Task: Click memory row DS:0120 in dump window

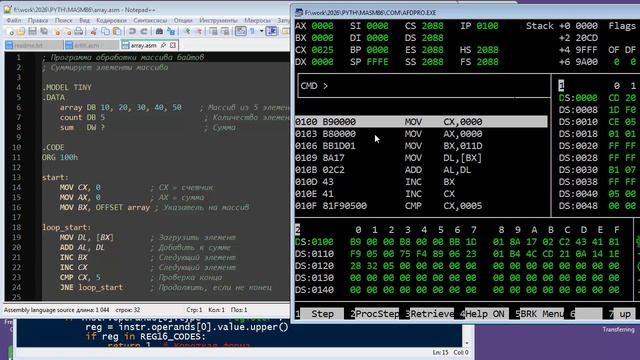Action: click(457, 266)
